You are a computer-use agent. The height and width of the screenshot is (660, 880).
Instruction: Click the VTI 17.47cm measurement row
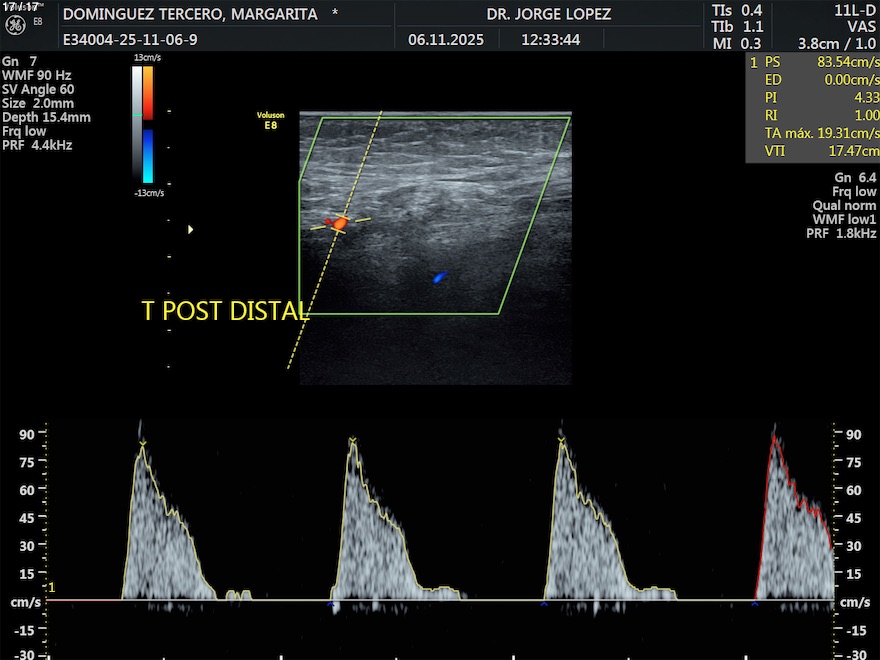click(x=812, y=151)
